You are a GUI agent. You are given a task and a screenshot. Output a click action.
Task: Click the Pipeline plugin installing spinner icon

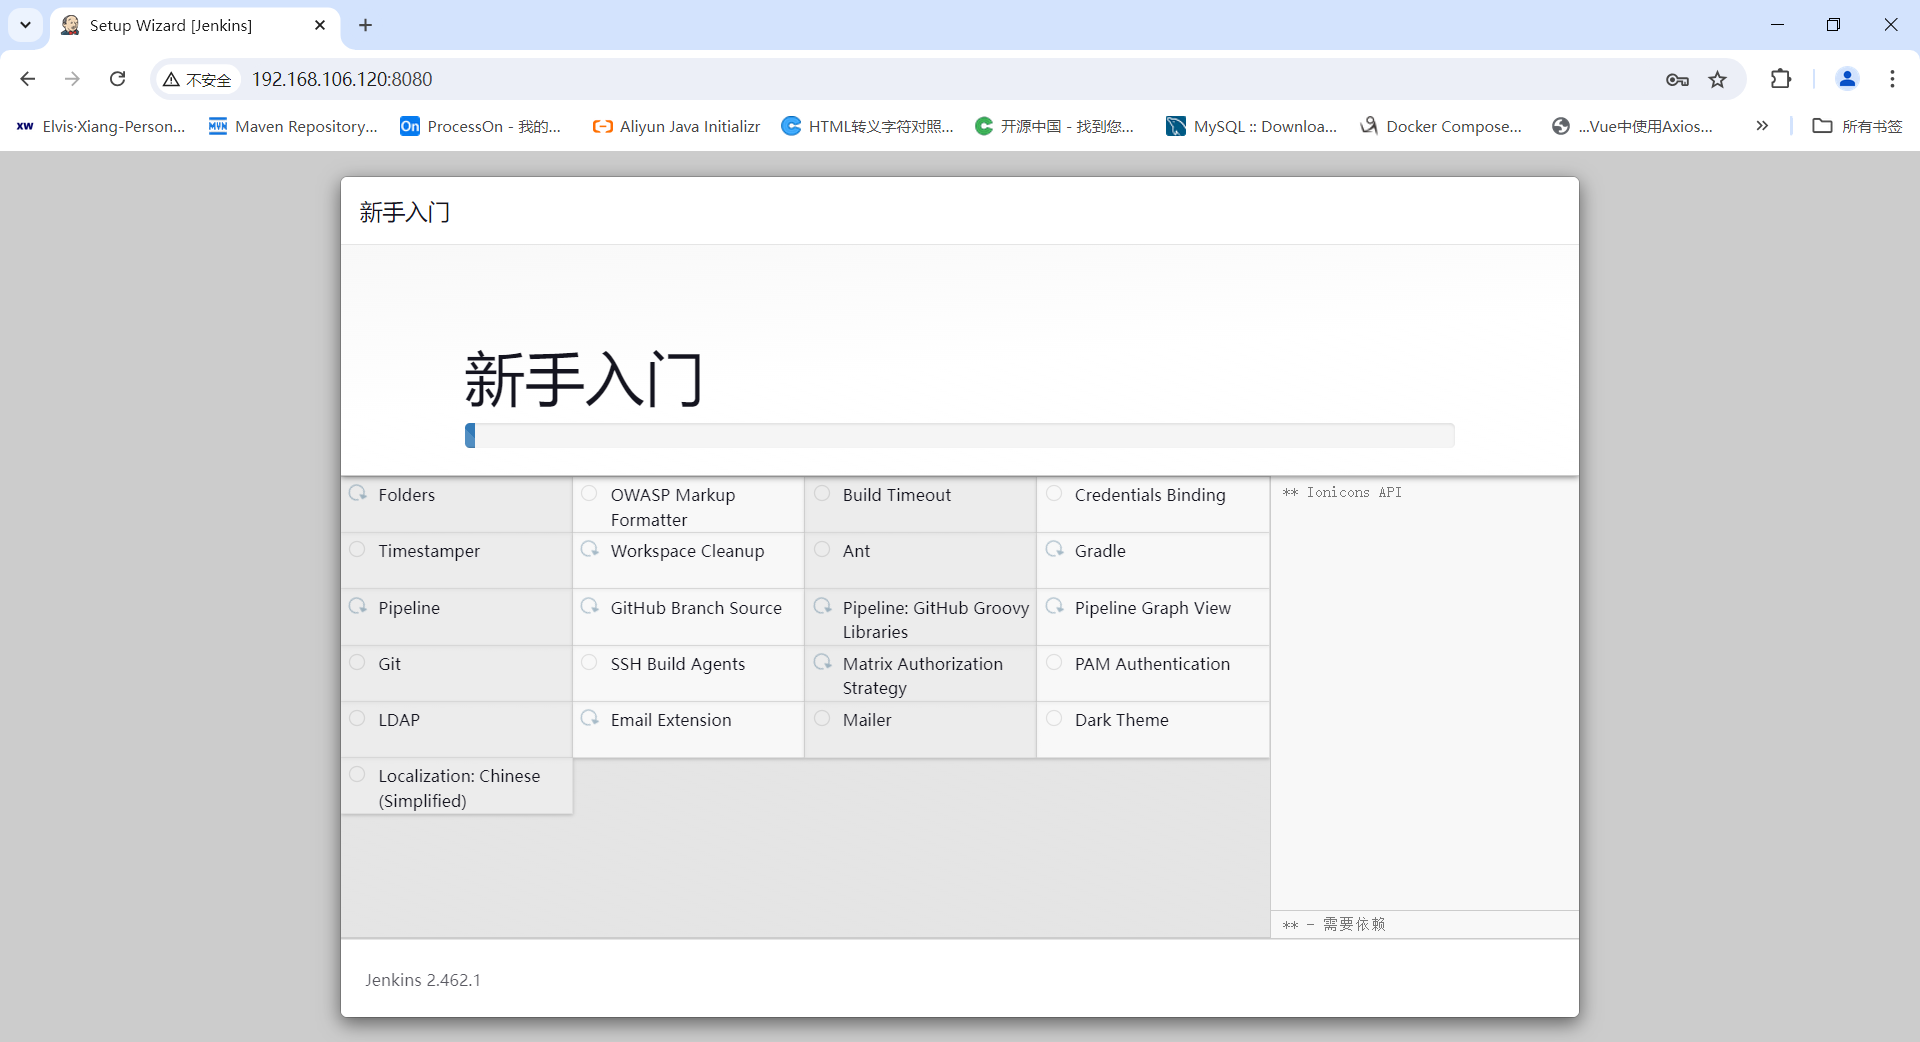[x=357, y=606]
